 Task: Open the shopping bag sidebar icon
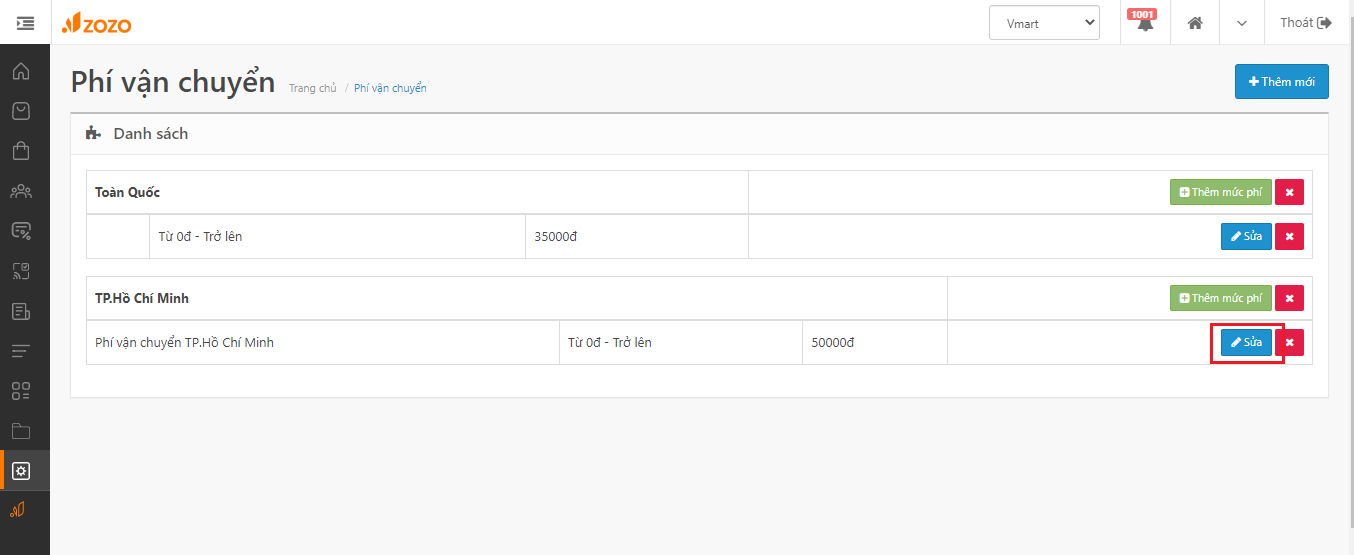click(x=21, y=151)
